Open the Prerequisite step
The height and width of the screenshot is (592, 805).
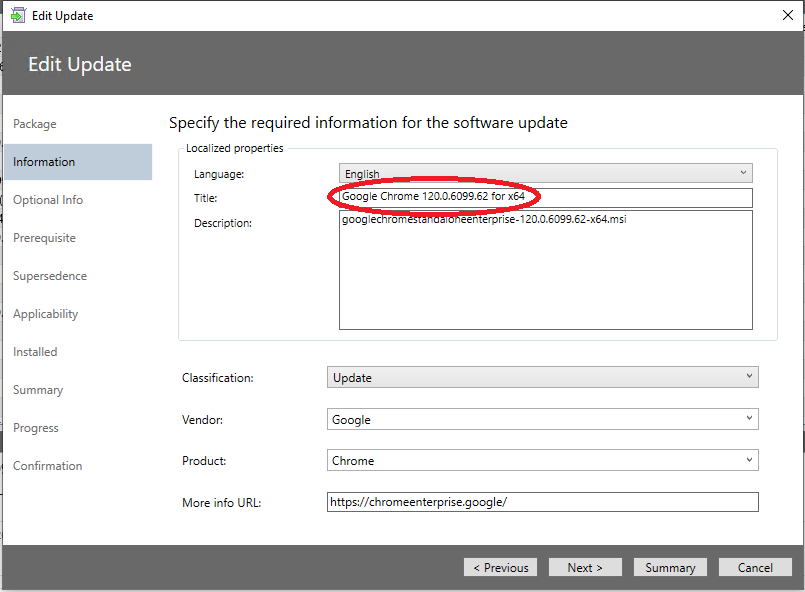click(44, 238)
